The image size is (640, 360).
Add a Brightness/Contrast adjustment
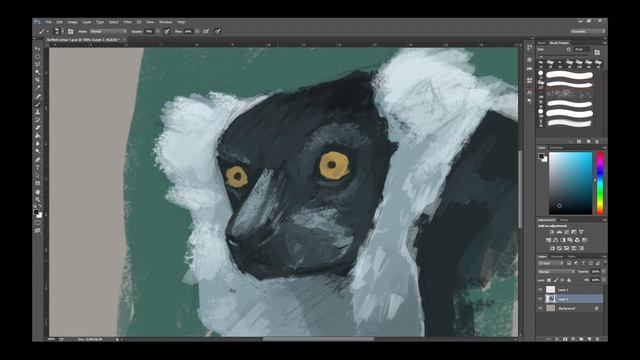pos(552,232)
